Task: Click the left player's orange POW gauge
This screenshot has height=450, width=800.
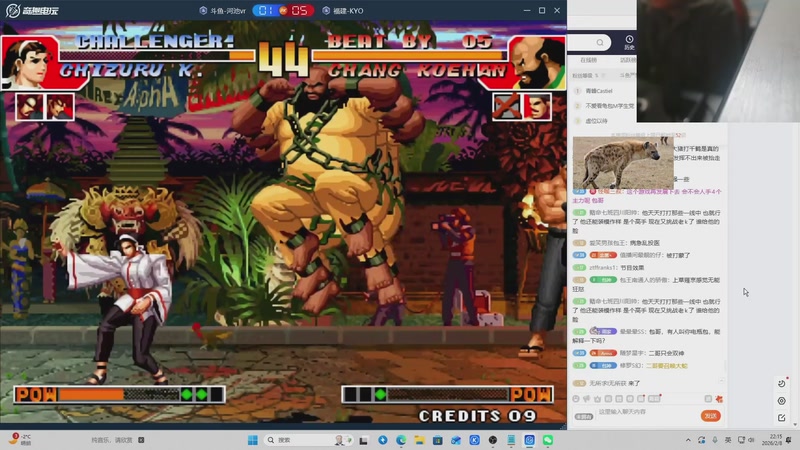Action: tap(119, 394)
